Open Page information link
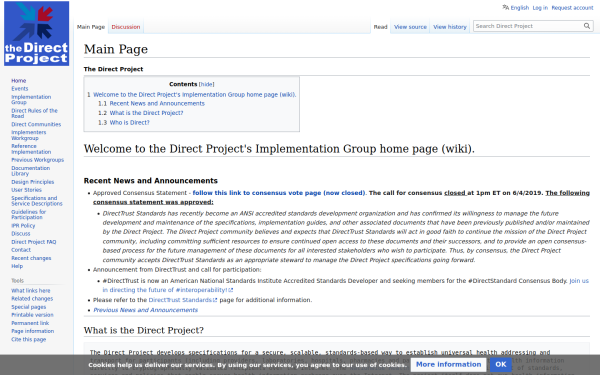Viewport: 600px width, 375px height. pyautogui.click(x=33, y=331)
